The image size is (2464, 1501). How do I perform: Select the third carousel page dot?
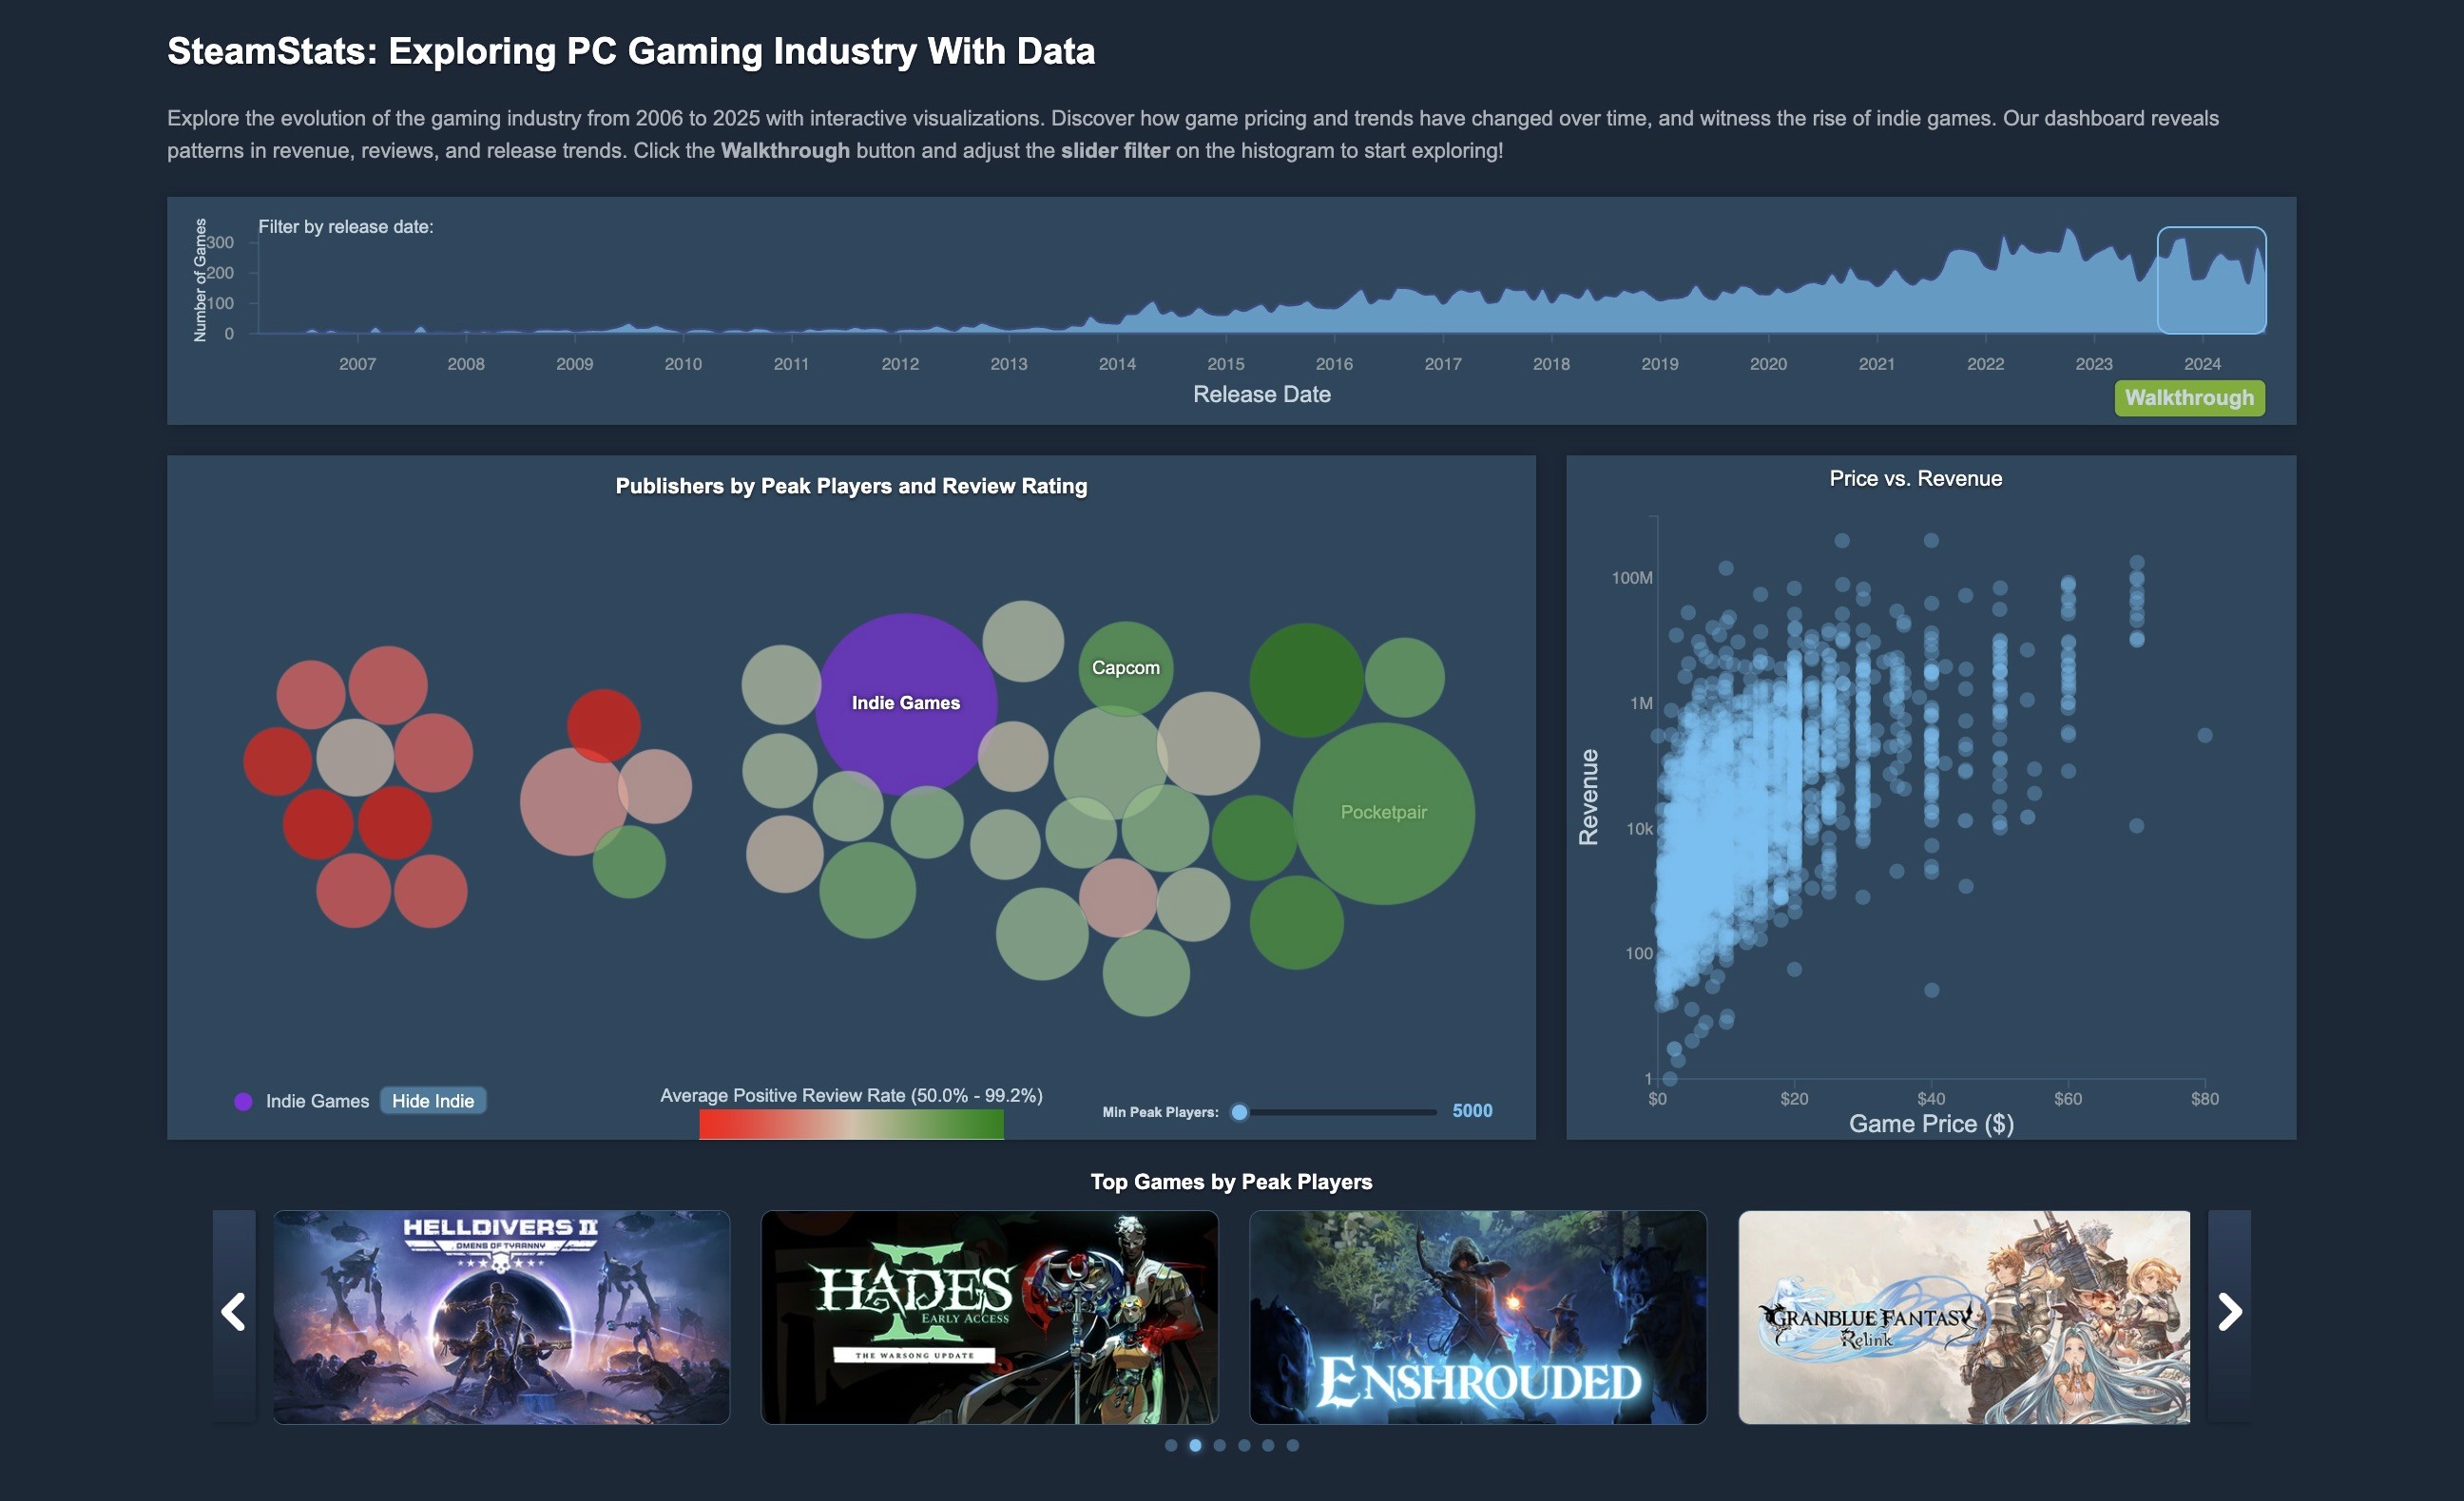tap(1220, 1445)
